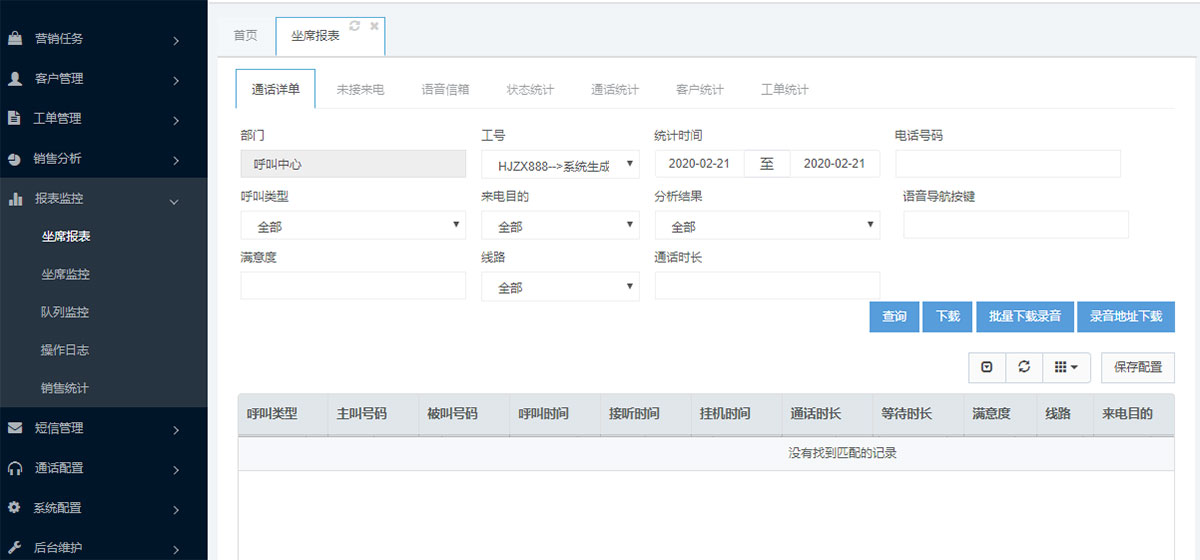Image resolution: width=1200 pixels, height=560 pixels.
Task: Sort by the 呼叫时间 column header
Action: tap(554, 414)
